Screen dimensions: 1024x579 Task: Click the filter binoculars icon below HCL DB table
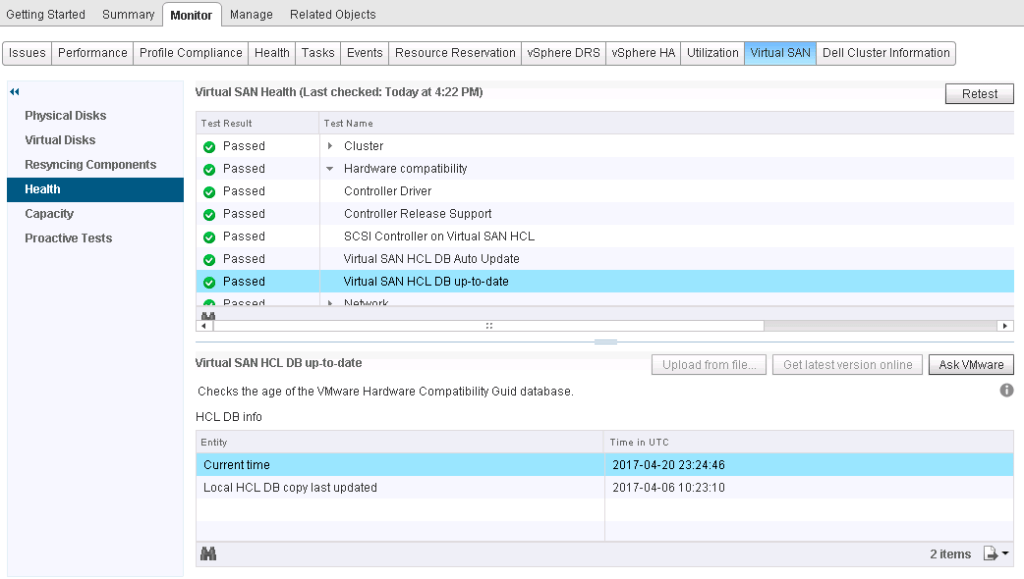(208, 553)
